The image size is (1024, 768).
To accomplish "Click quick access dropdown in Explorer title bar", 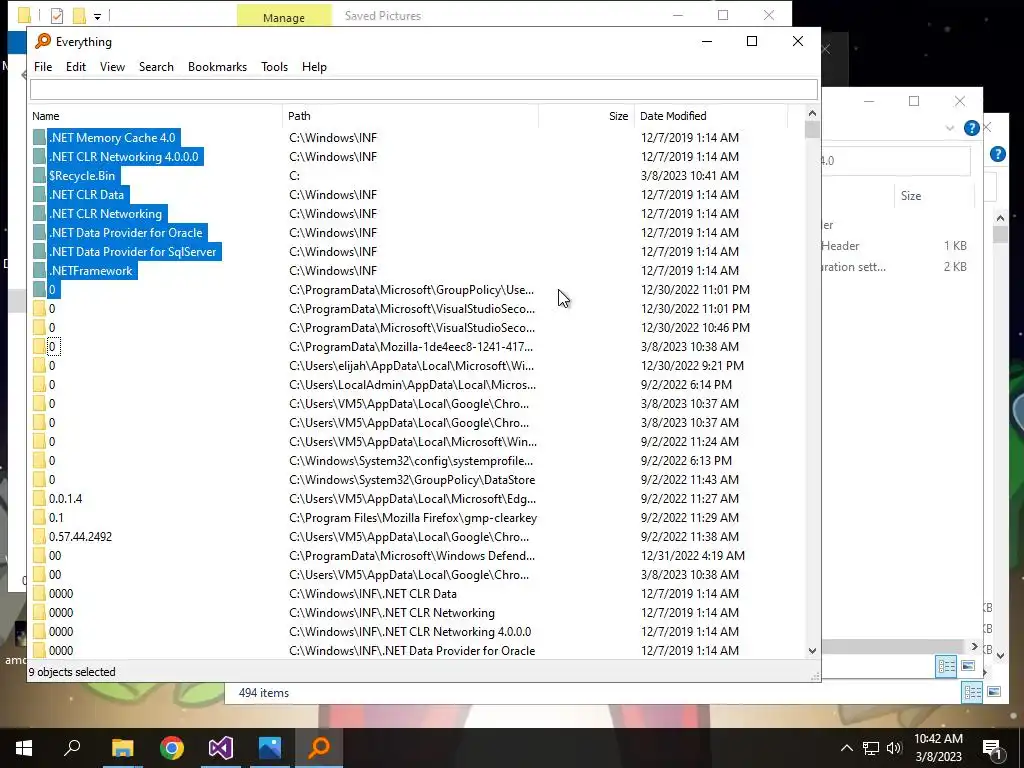I will click(x=97, y=16).
